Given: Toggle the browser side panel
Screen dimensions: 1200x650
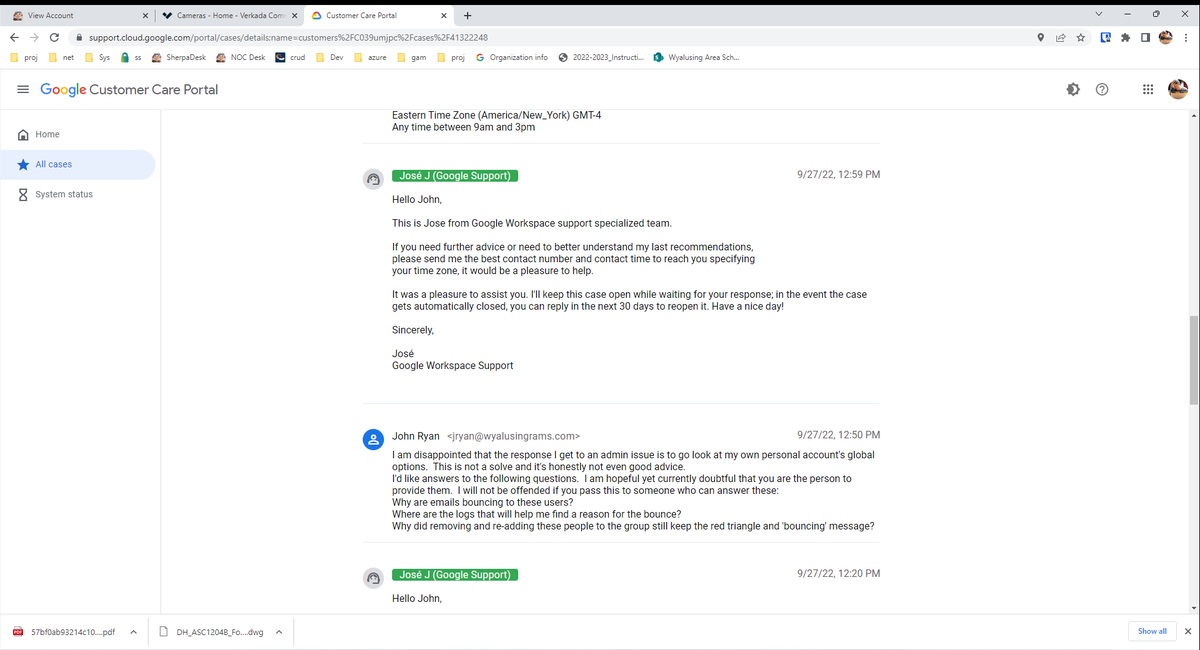Looking at the screenshot, I should (x=1145, y=37).
